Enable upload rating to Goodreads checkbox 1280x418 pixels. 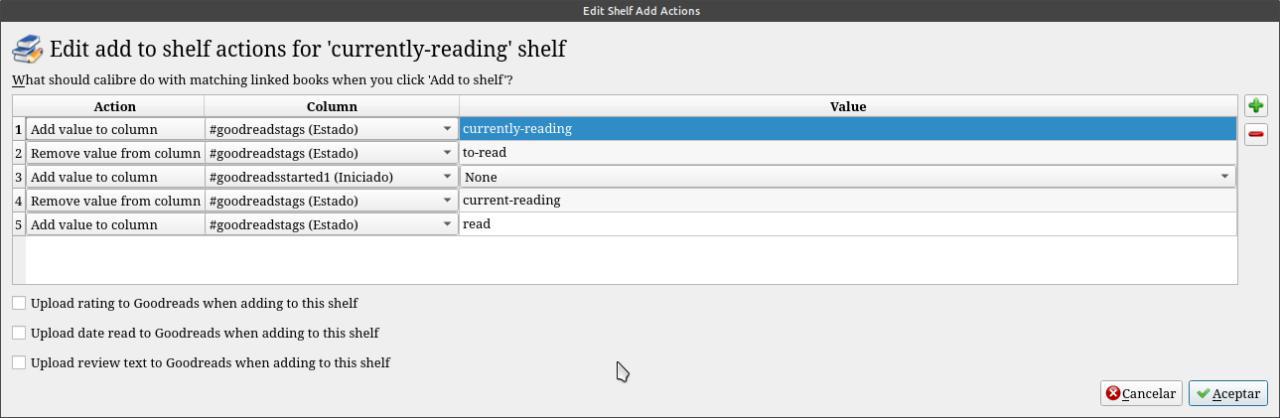point(19,303)
